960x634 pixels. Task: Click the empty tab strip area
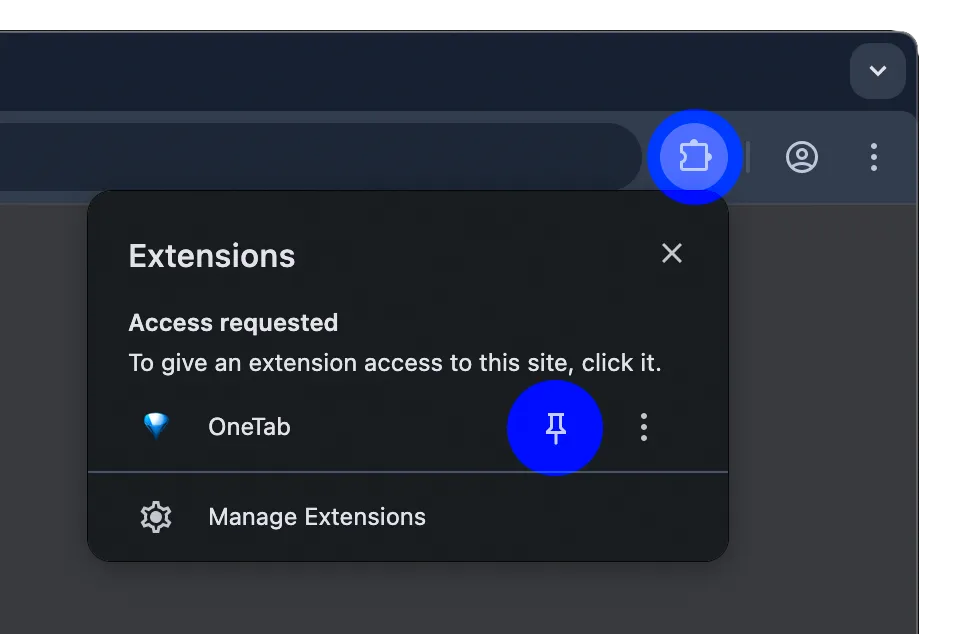click(400, 71)
